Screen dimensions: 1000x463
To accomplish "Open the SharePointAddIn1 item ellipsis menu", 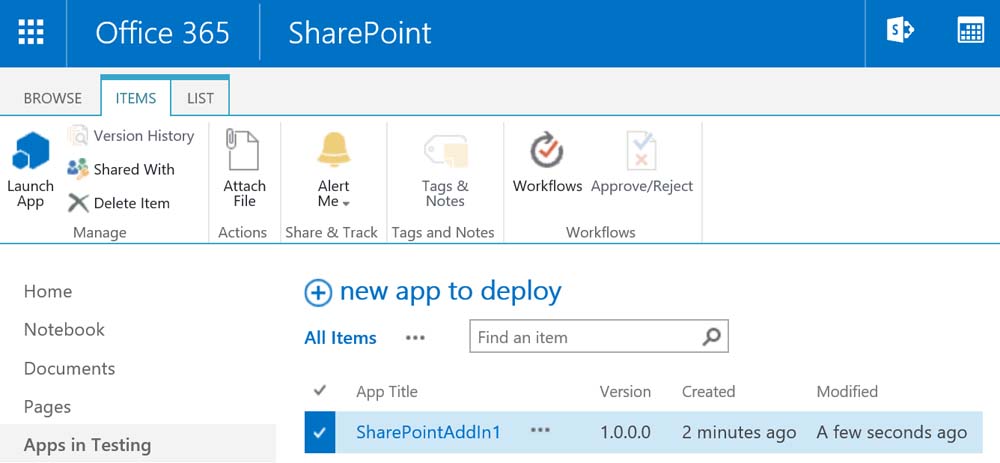I will point(540,431).
